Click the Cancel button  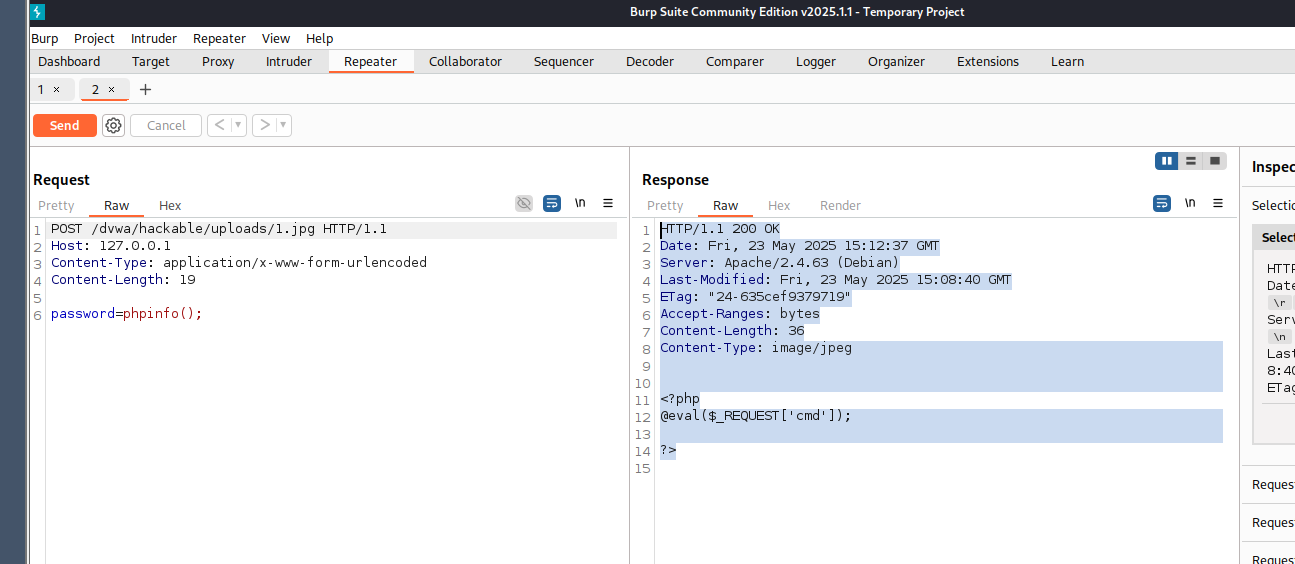(166, 125)
